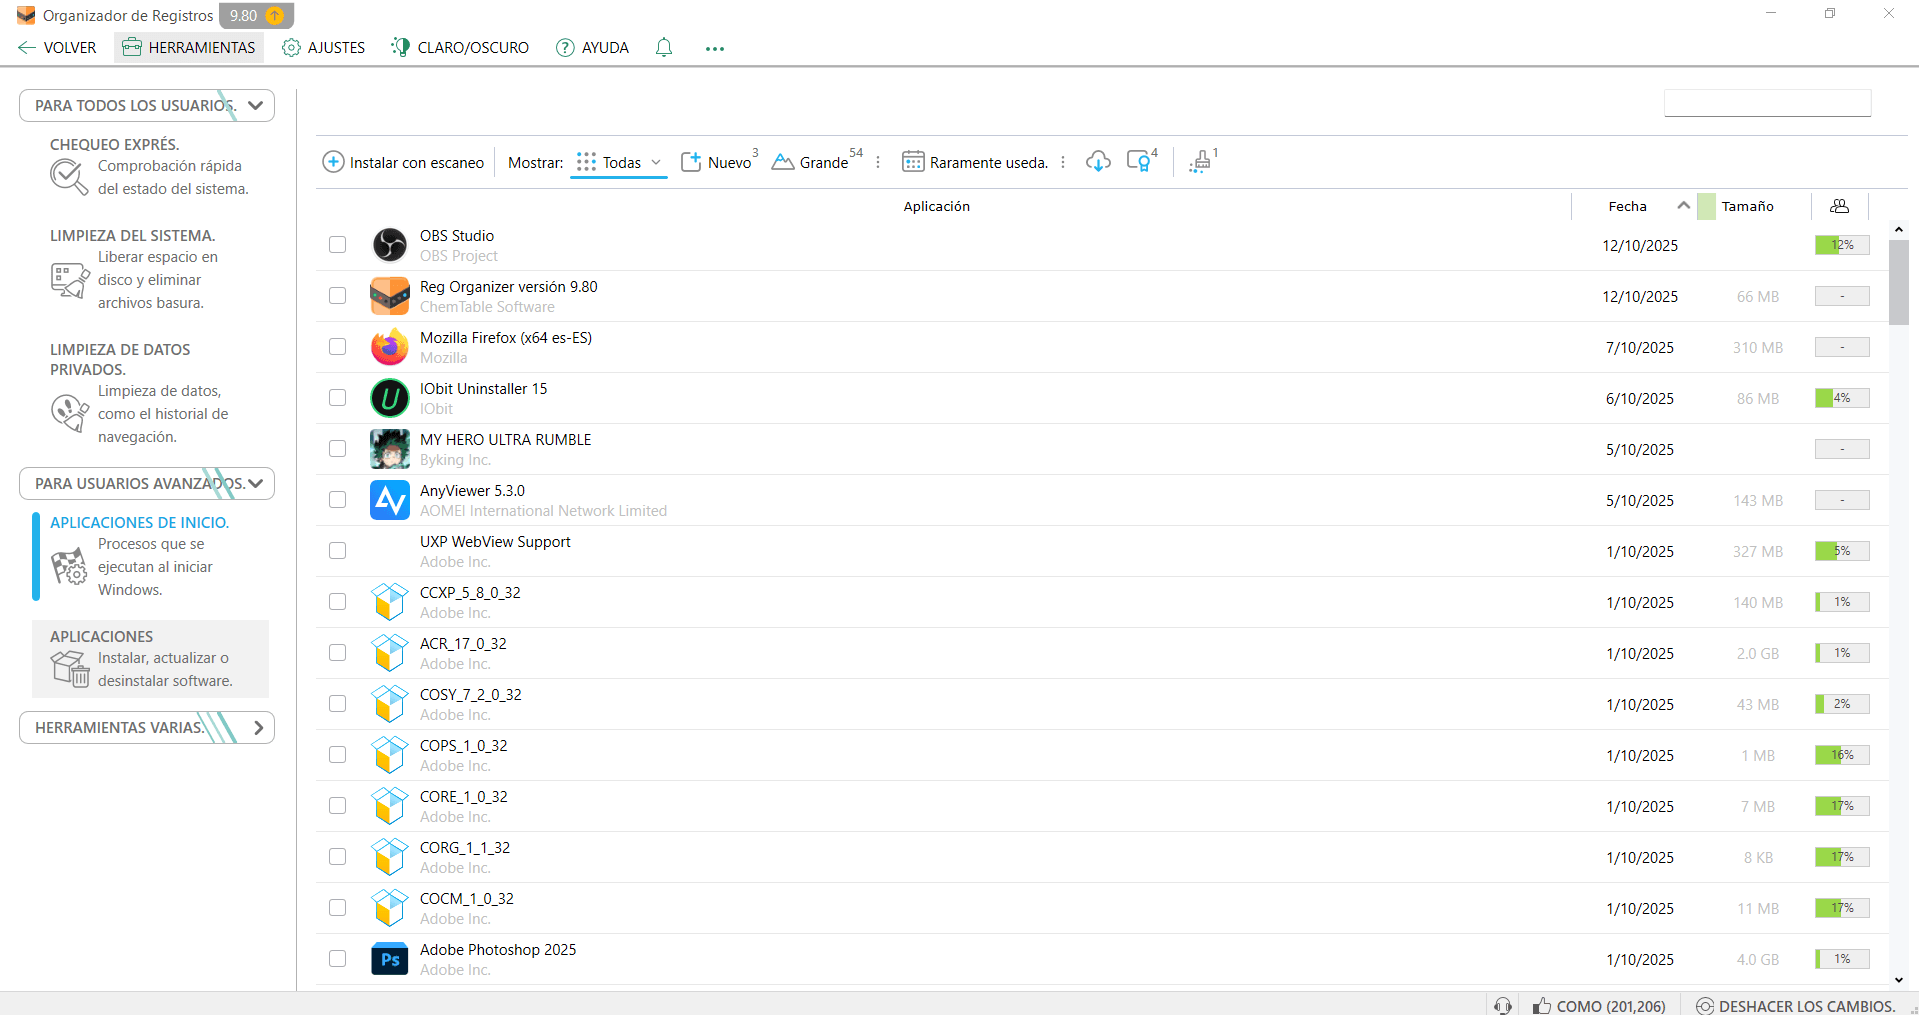1919x1015 pixels.
Task: Click the IObit Uninstaller app icon
Action: [x=389, y=398]
